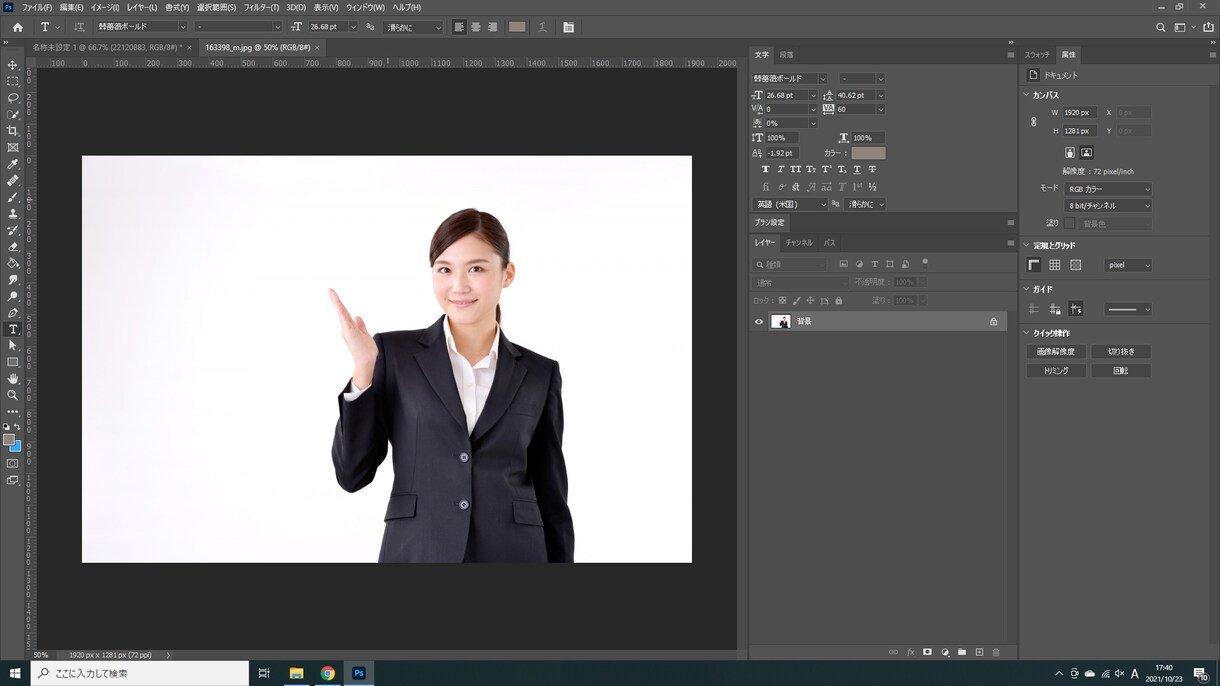Open the フィルター(T) menu
Image resolution: width=1220 pixels, height=686 pixels.
tap(261, 7)
